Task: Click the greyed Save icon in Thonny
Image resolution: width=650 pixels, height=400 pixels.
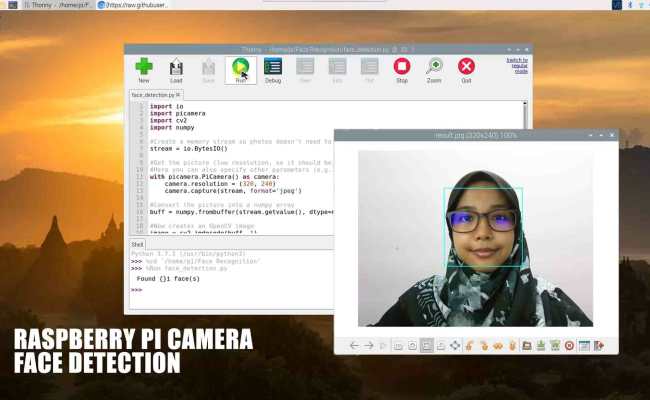Action: coord(209,70)
